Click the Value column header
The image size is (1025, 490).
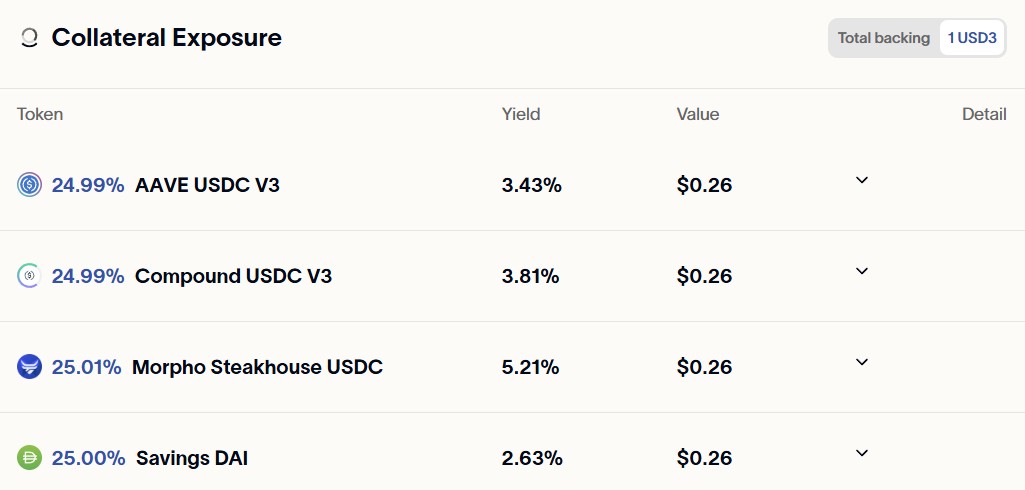(697, 114)
